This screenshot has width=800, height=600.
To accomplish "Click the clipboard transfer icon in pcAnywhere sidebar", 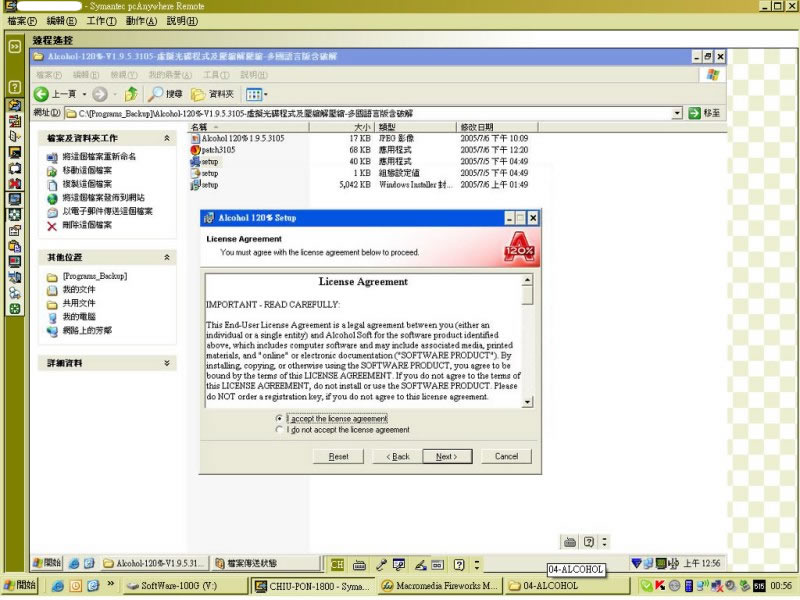I will pyautogui.click(x=15, y=246).
